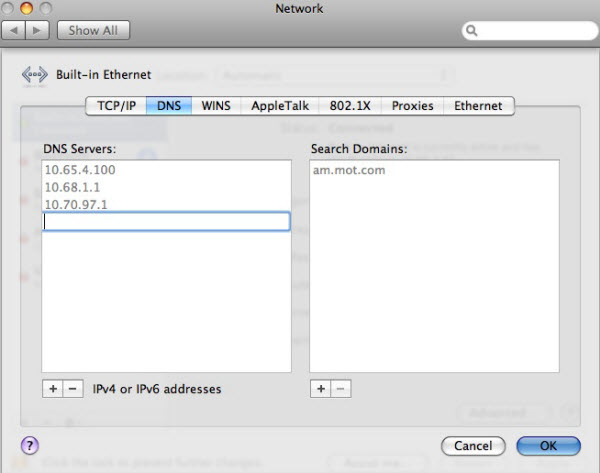Viewport: 600px width, 473px height.
Task: Open the WINS tab
Action: 216,105
